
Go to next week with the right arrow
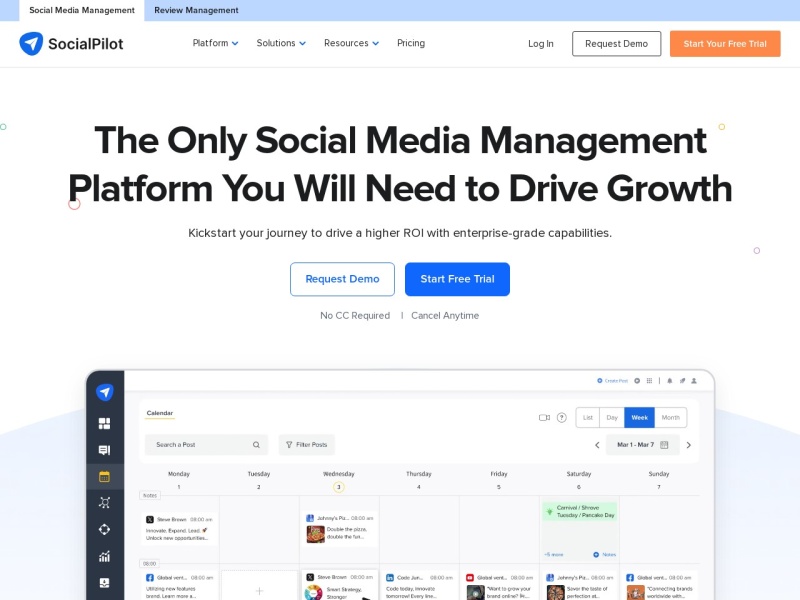coord(689,445)
